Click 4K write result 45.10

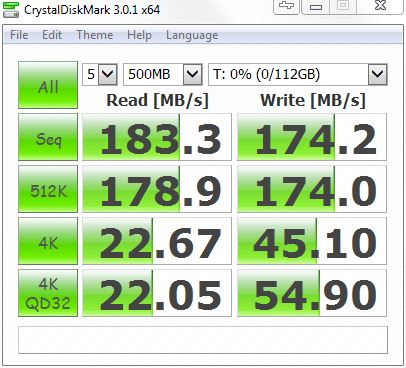pyautogui.click(x=312, y=241)
